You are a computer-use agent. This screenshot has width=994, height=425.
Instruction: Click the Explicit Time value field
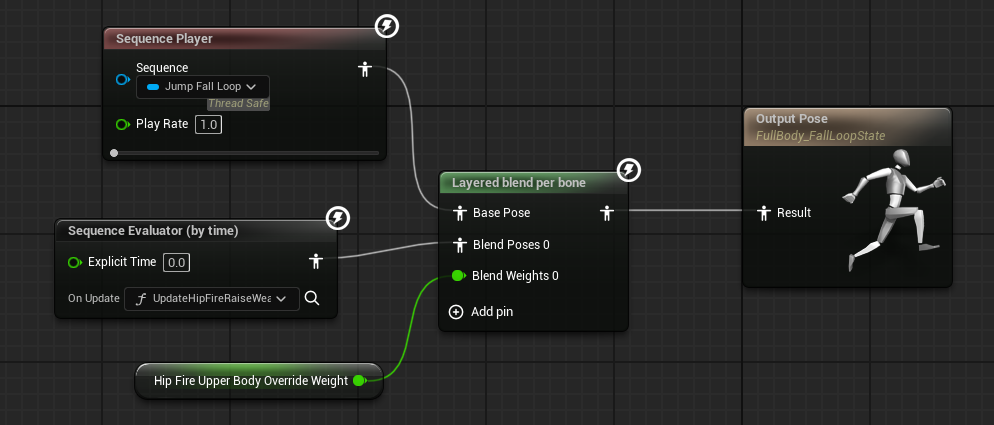click(x=176, y=262)
